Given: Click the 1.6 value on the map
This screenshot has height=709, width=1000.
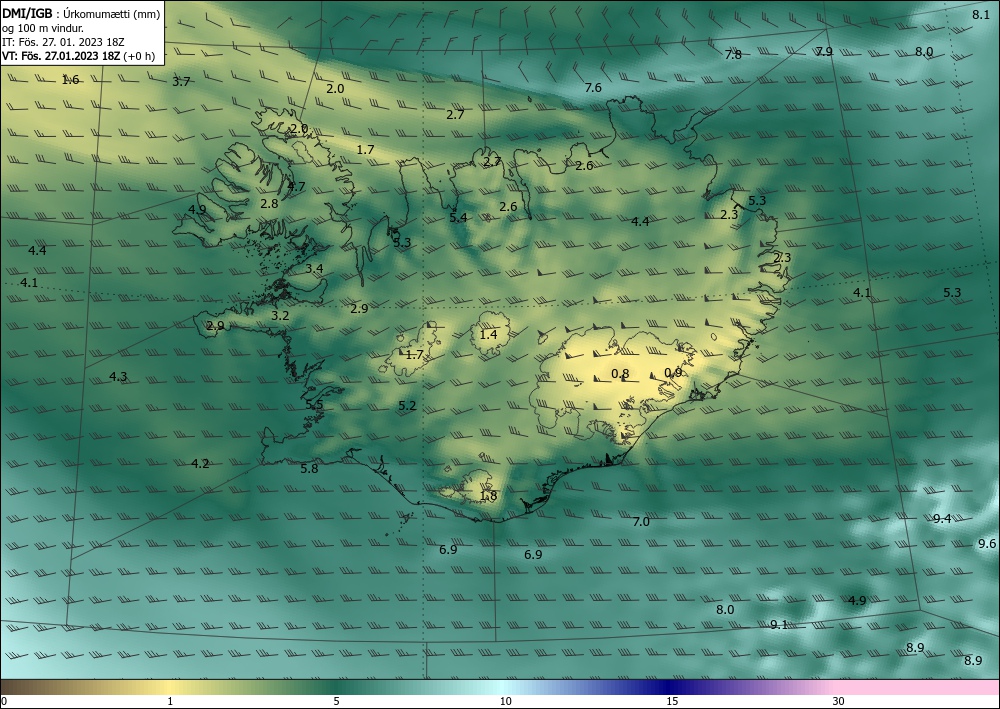Looking at the screenshot, I should coord(70,80).
